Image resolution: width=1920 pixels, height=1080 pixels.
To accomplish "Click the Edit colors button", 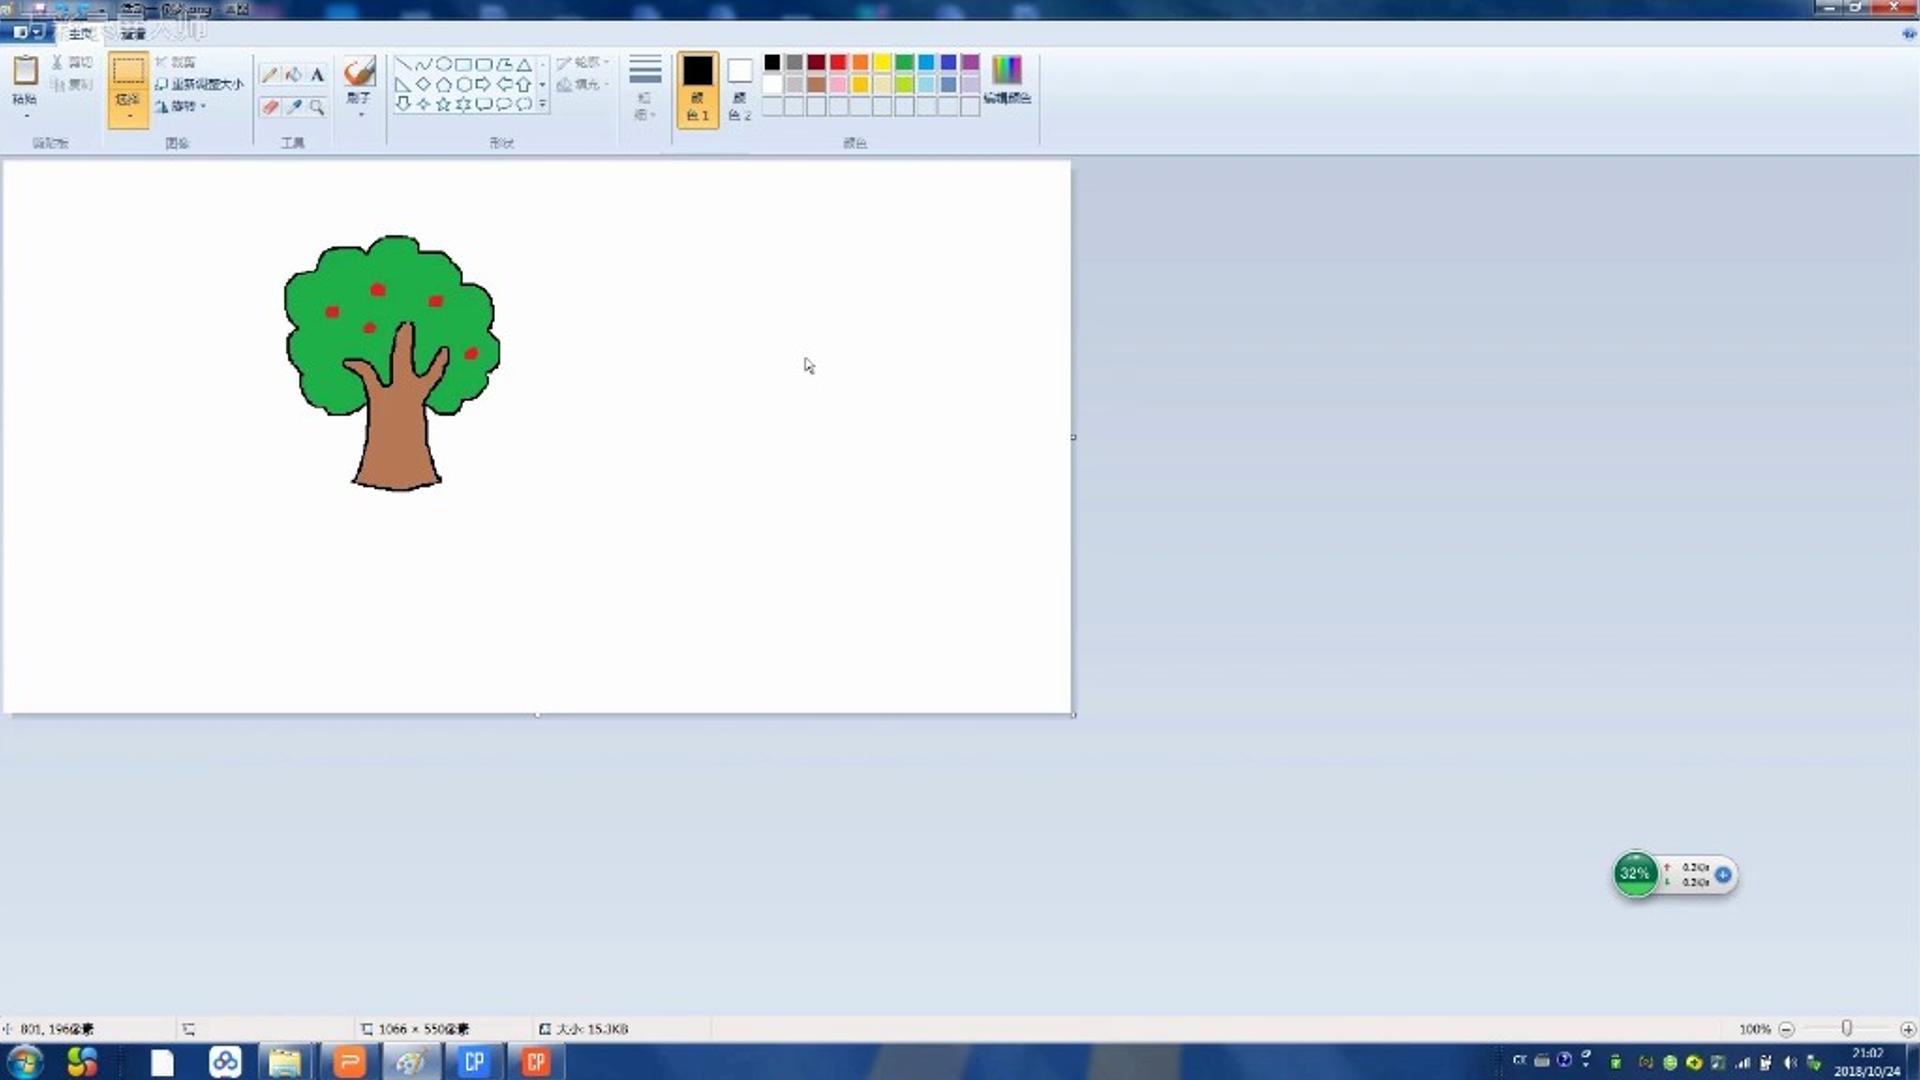I will coord(1007,80).
